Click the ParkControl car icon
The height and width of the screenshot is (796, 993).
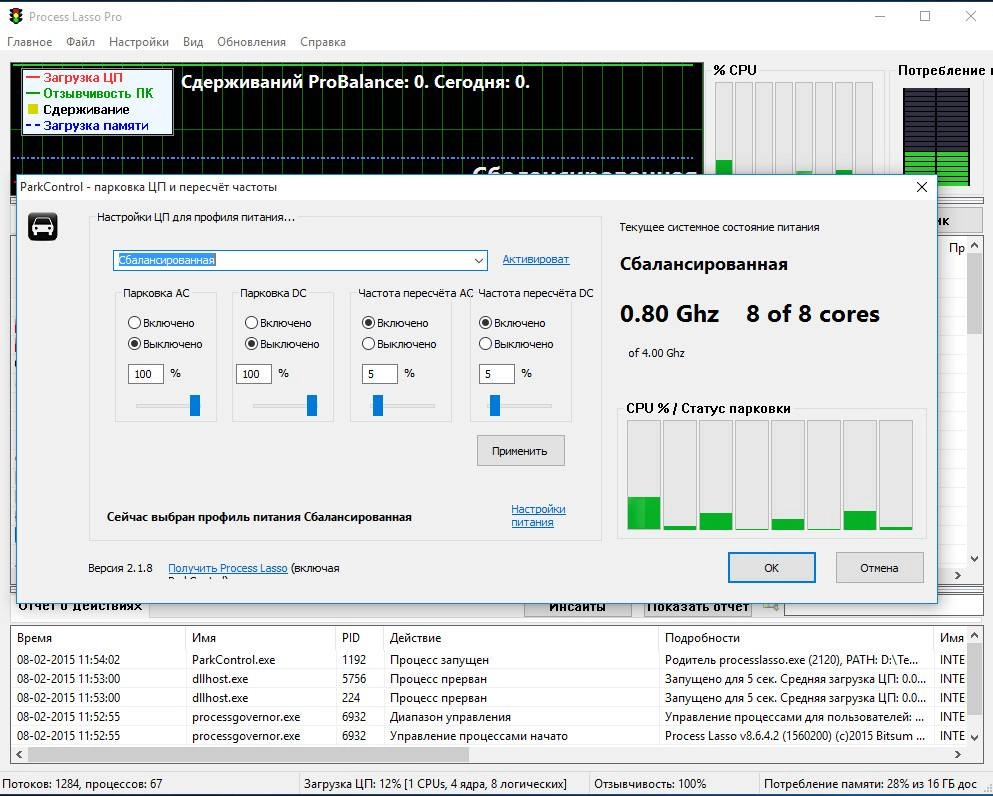pyautogui.click(x=43, y=226)
